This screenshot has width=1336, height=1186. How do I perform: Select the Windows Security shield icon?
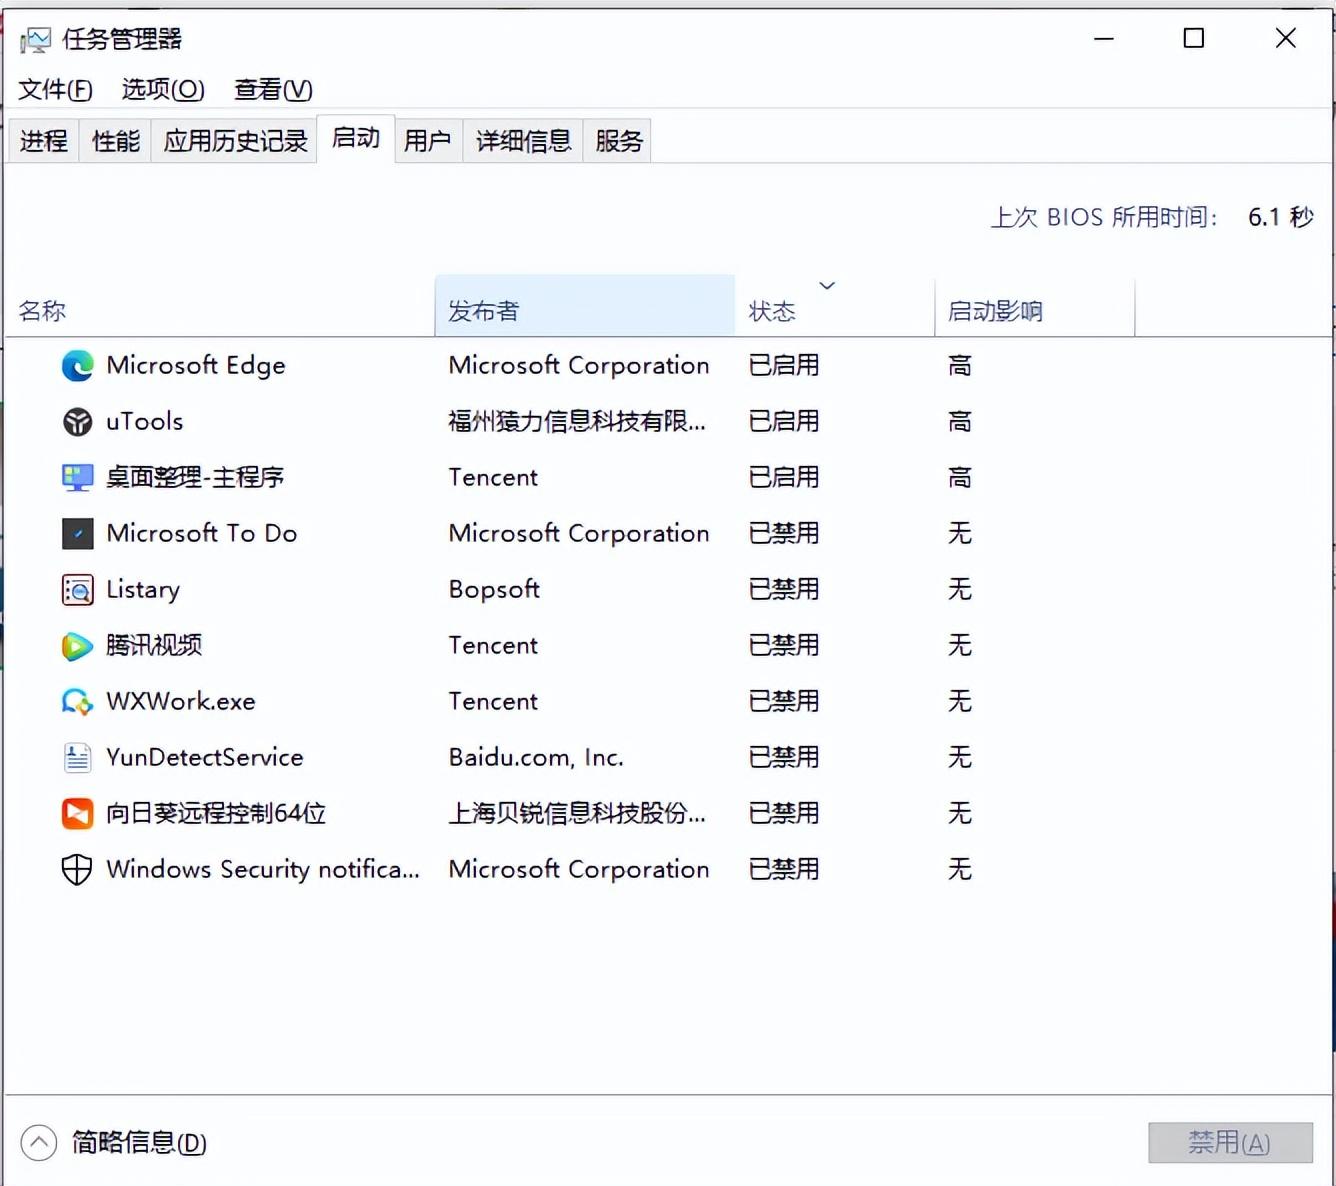[77, 870]
